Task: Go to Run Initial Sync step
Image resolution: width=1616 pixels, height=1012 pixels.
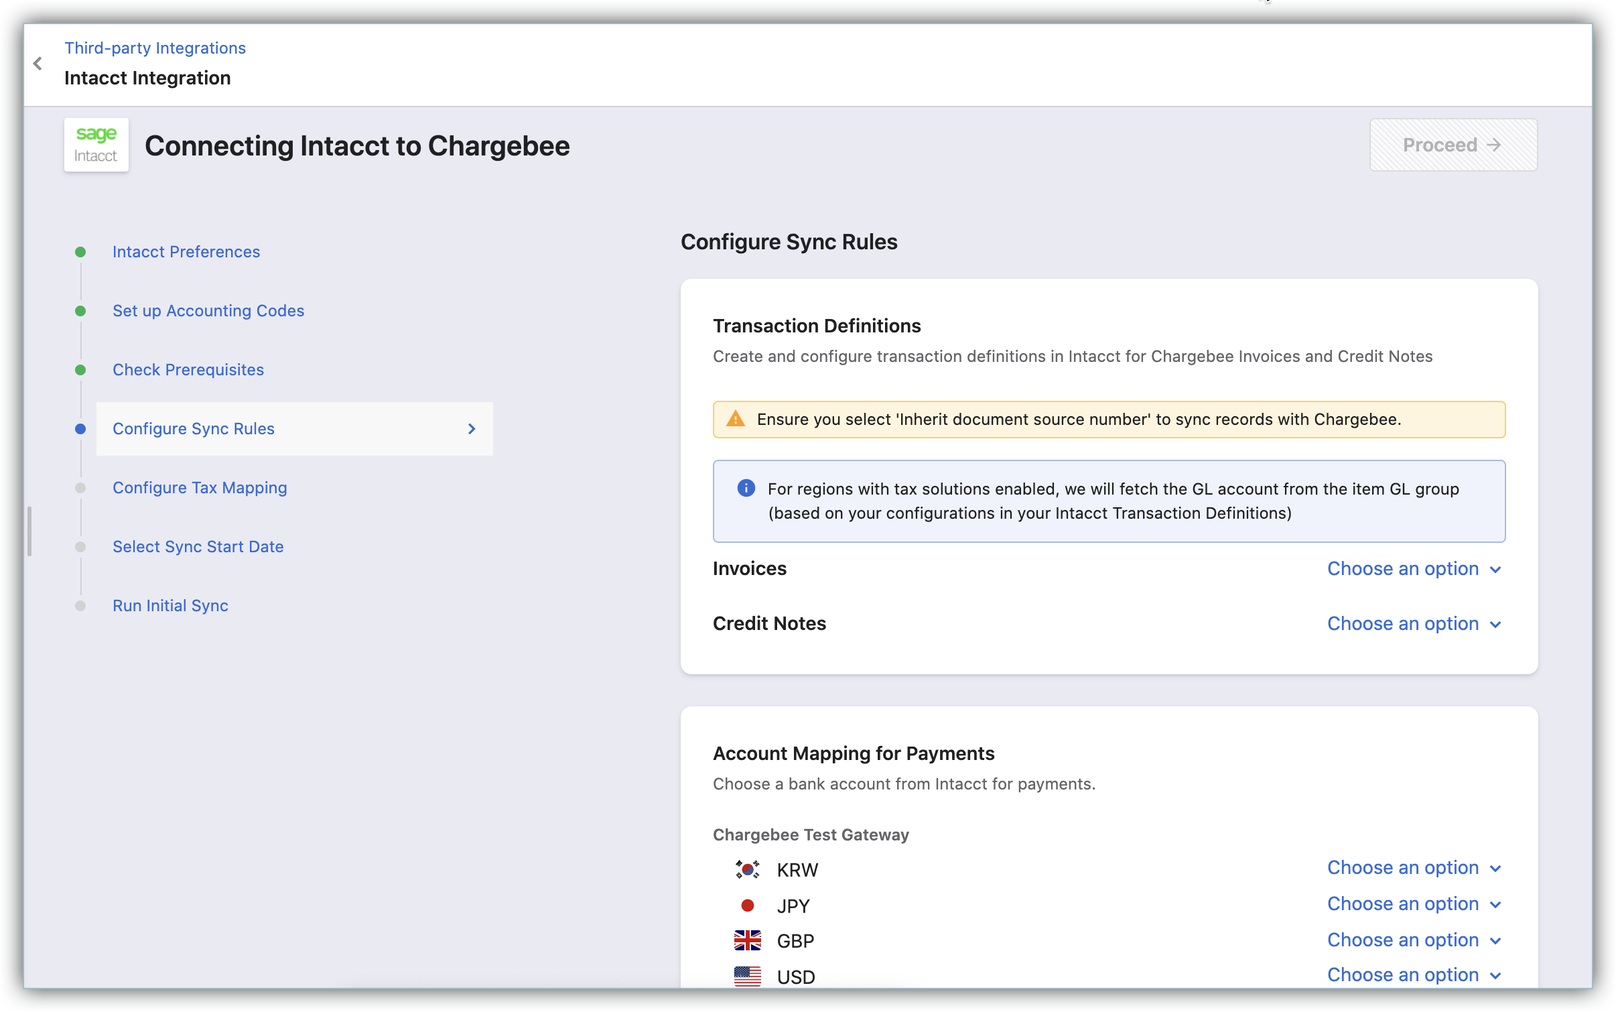Action: tap(170, 606)
